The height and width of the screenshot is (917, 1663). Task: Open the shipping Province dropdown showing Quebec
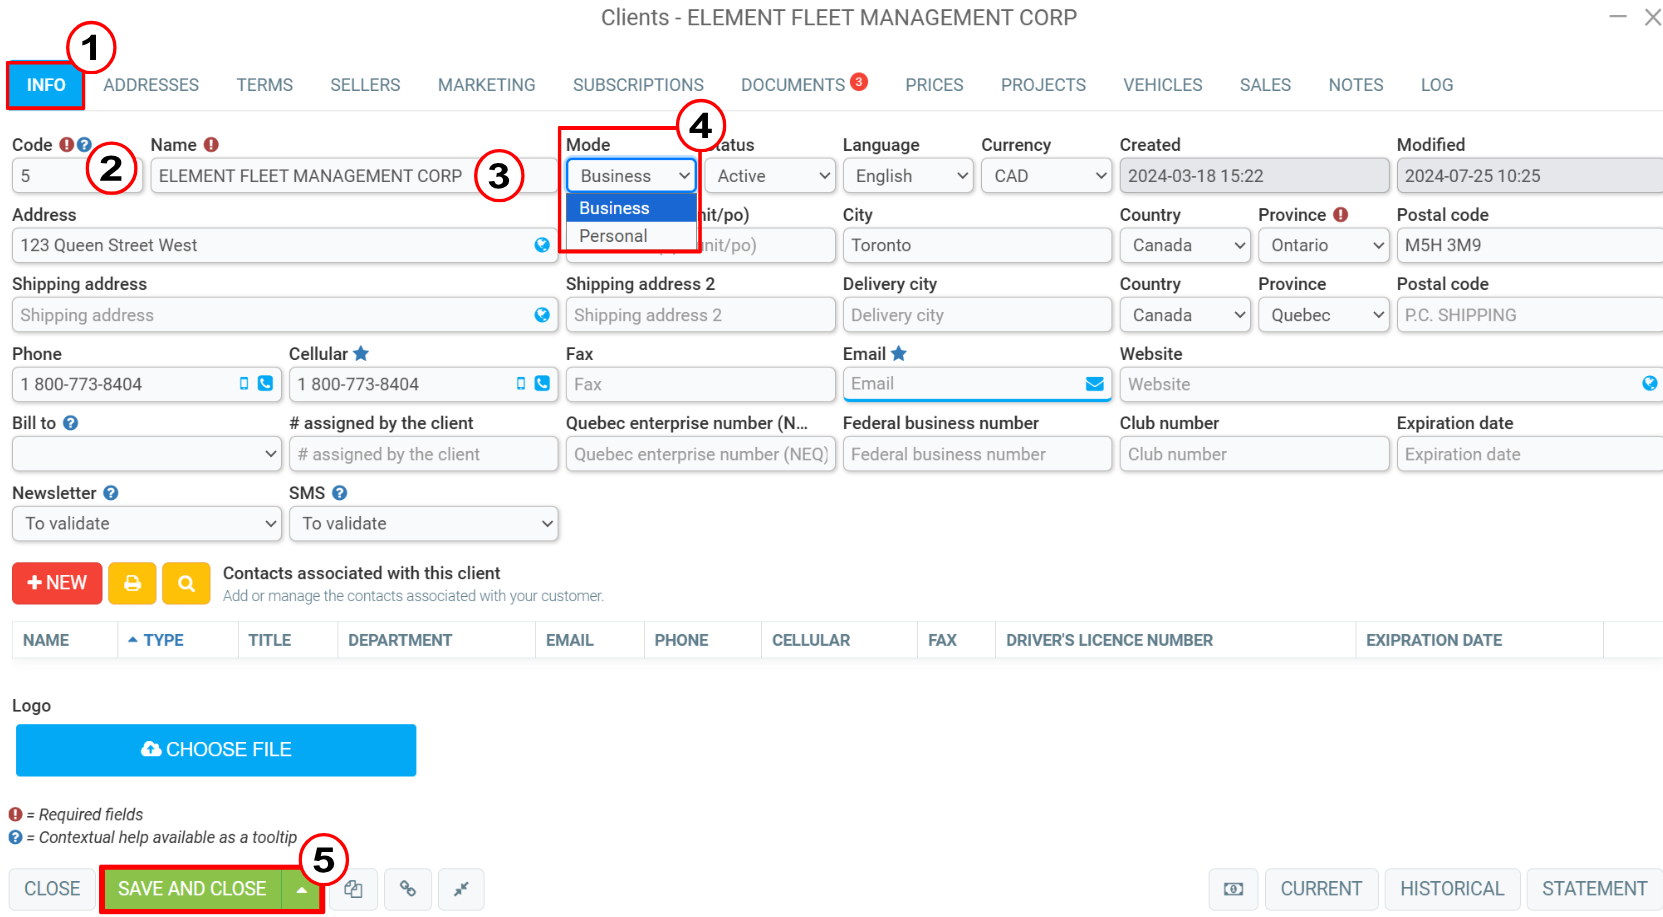point(1323,315)
